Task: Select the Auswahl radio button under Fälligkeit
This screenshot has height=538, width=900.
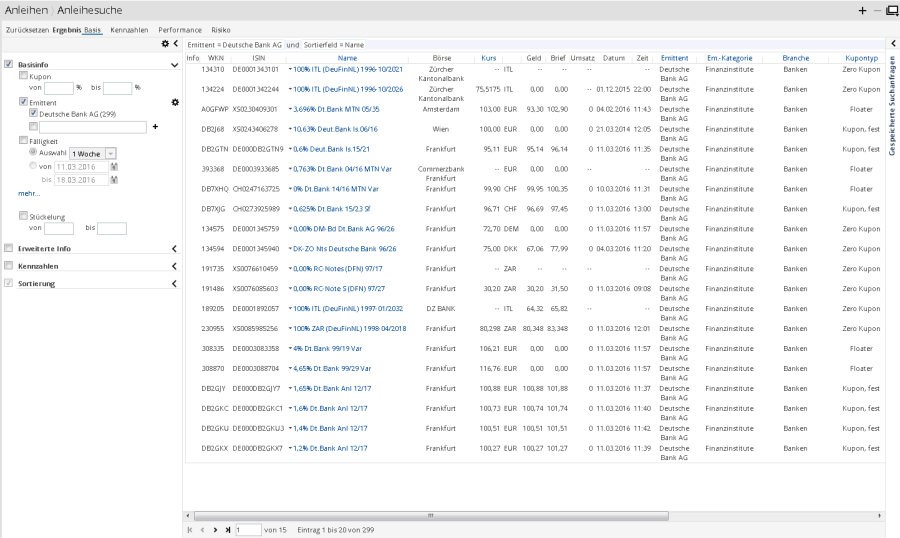Action: point(33,153)
